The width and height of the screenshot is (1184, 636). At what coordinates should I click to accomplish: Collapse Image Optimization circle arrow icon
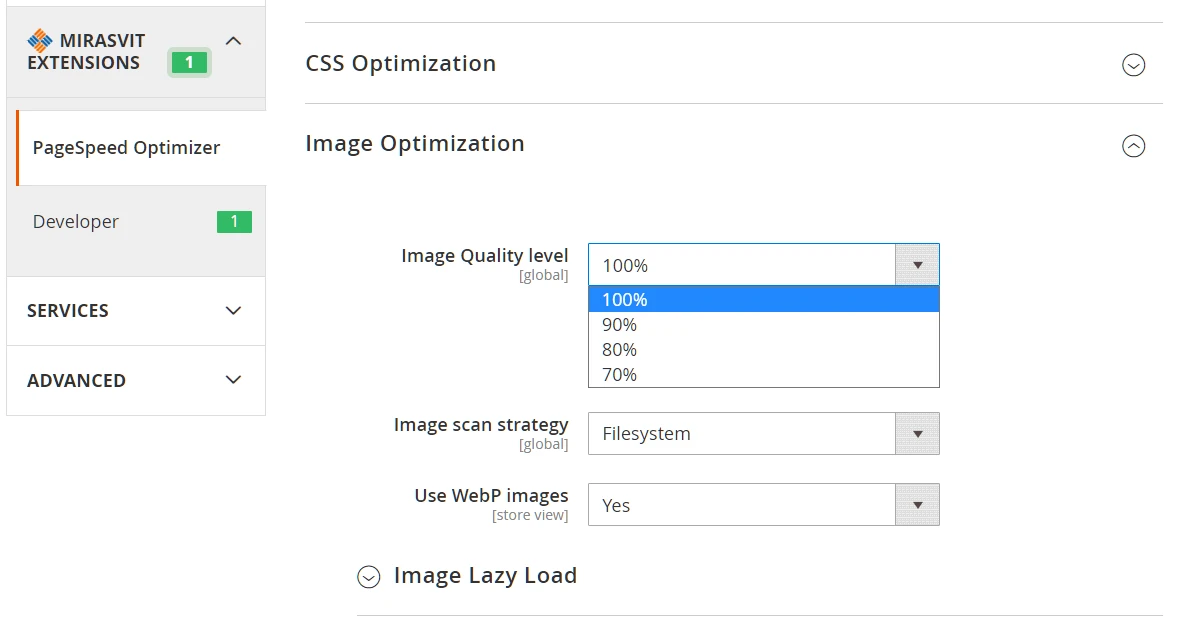pos(1133,146)
